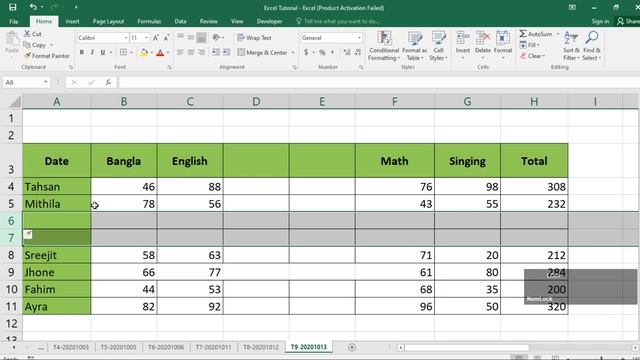Add a new sheet with plus icon

pos(352,347)
